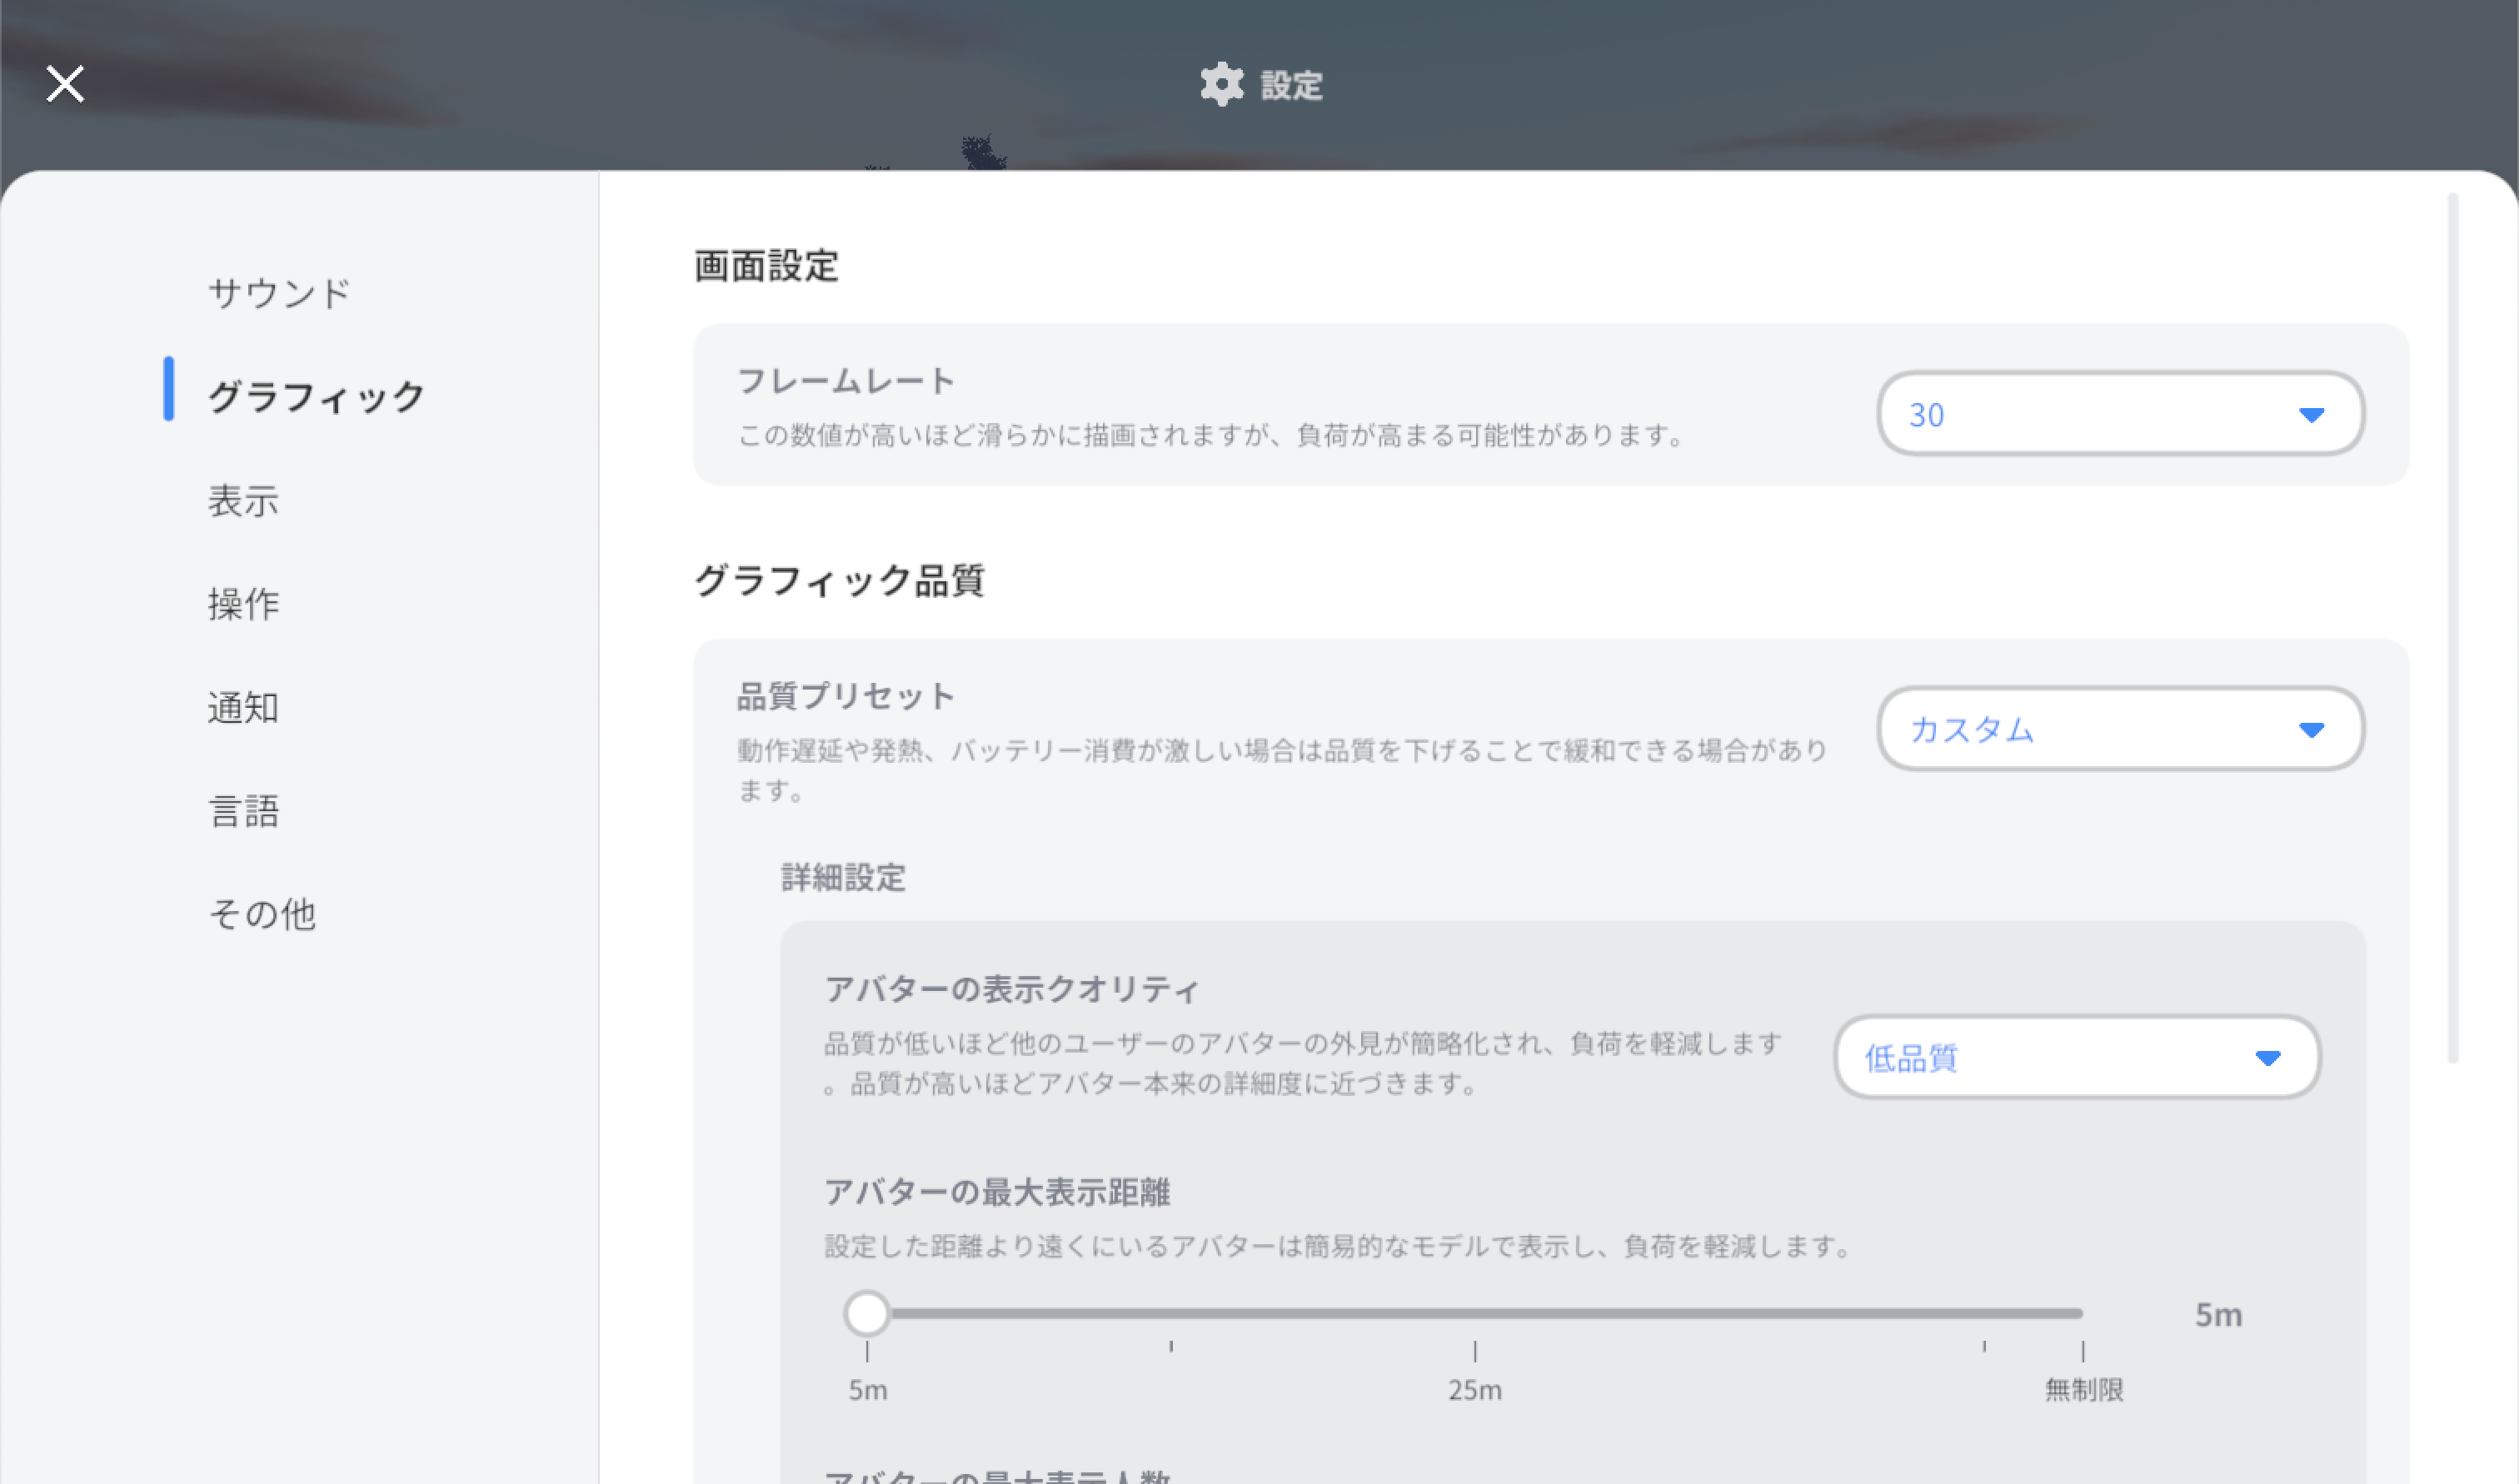Click the 詳細設定 subsection label

click(x=843, y=878)
